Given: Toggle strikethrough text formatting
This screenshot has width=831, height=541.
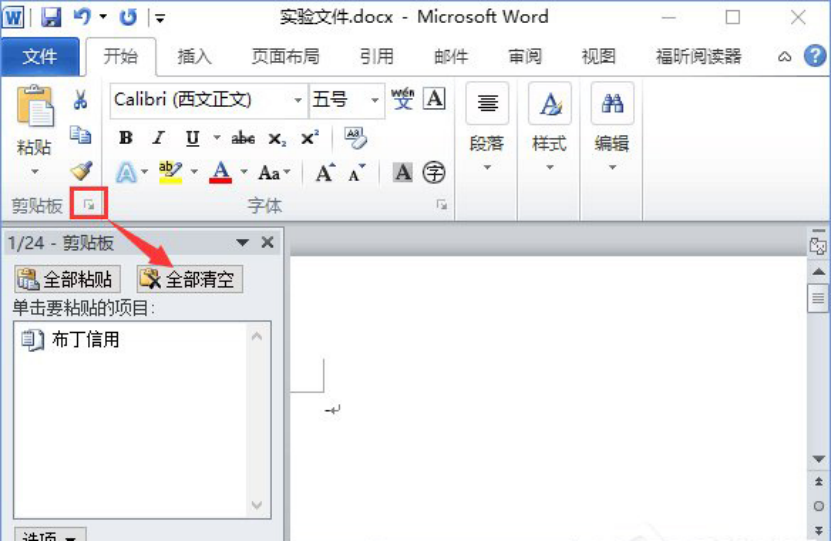Looking at the screenshot, I should coord(243,138).
